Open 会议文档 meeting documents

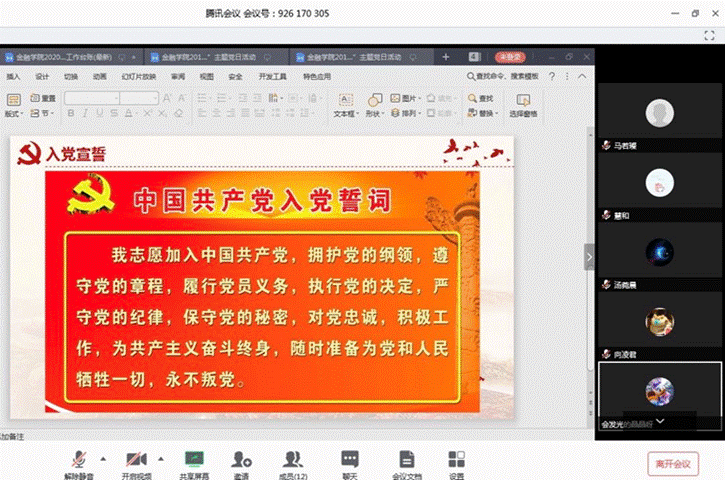(x=406, y=459)
